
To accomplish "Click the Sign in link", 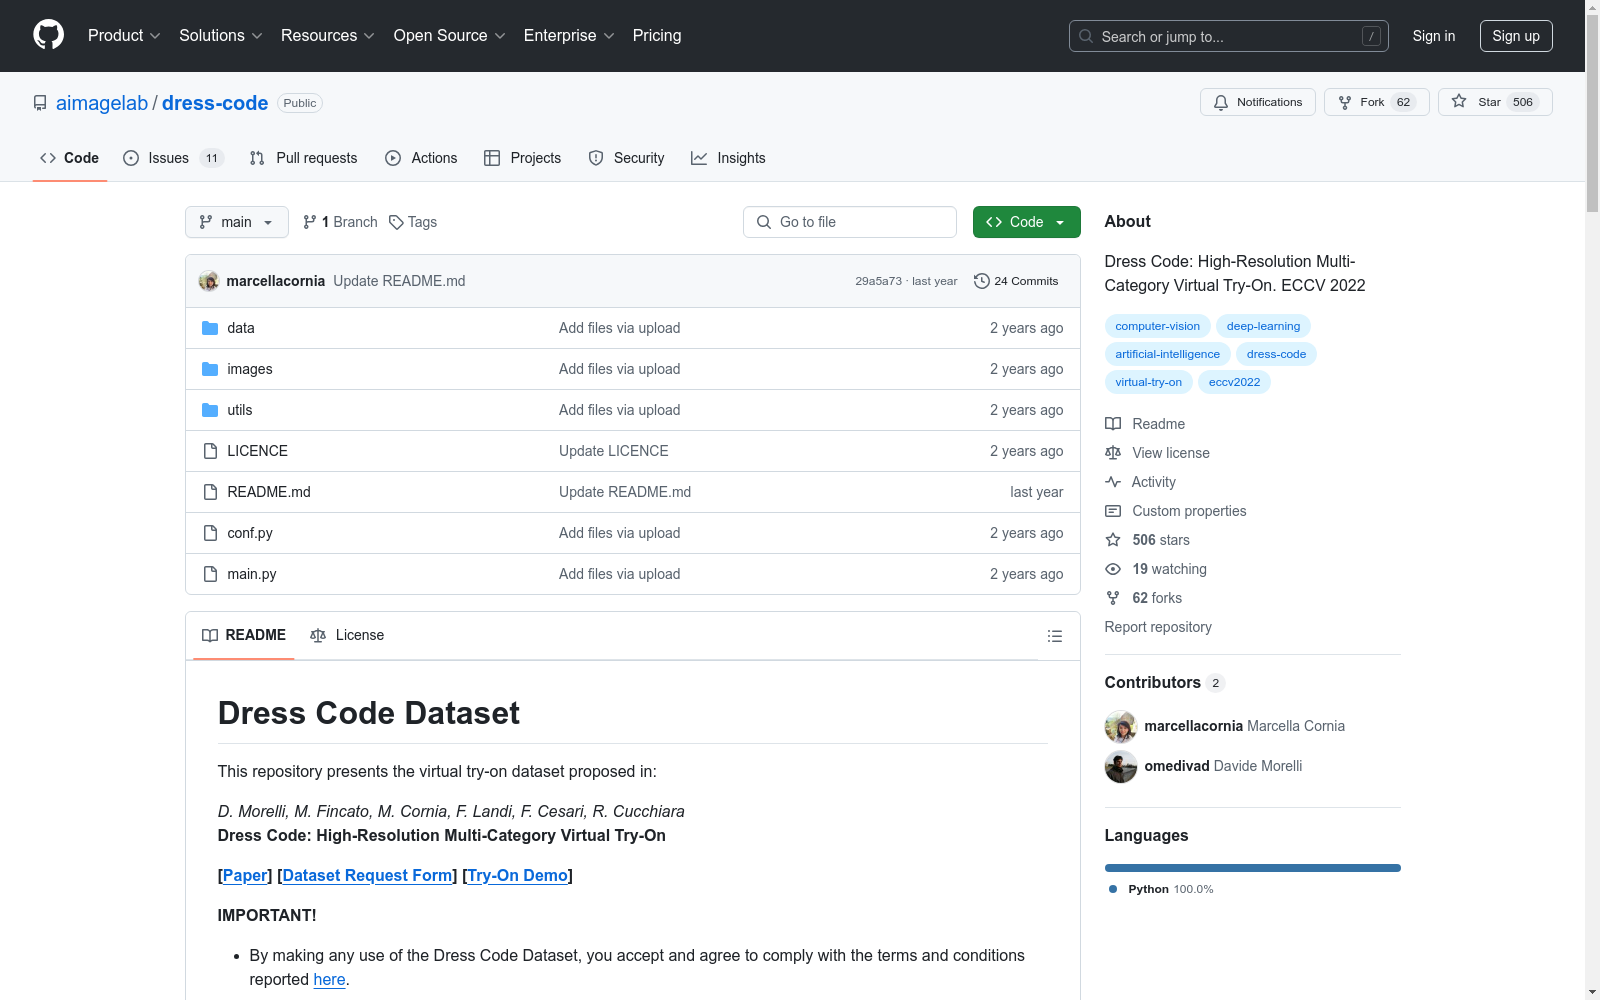I will tap(1433, 36).
